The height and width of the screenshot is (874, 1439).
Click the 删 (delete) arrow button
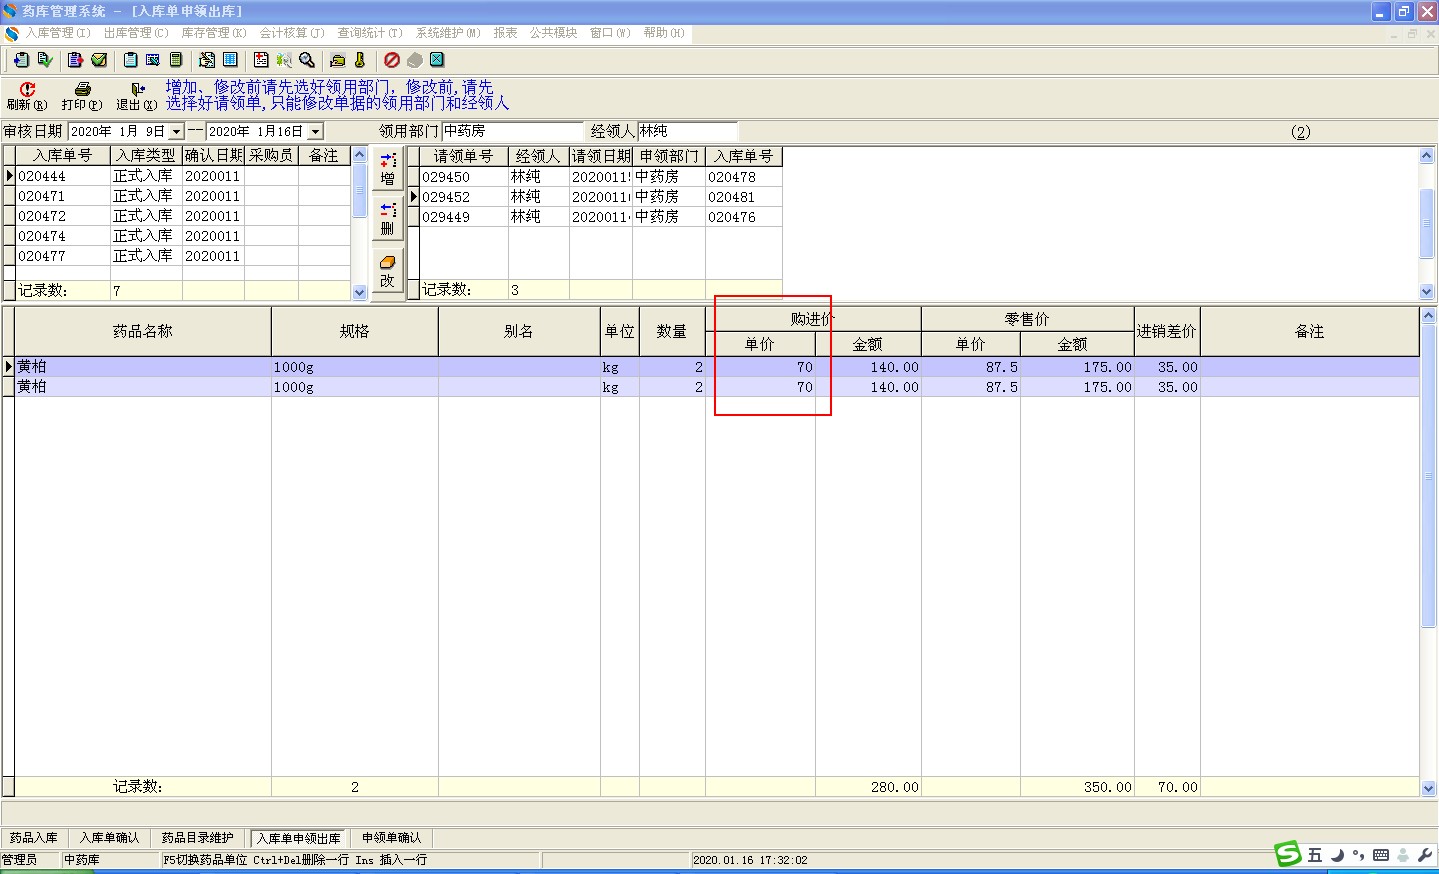point(388,218)
